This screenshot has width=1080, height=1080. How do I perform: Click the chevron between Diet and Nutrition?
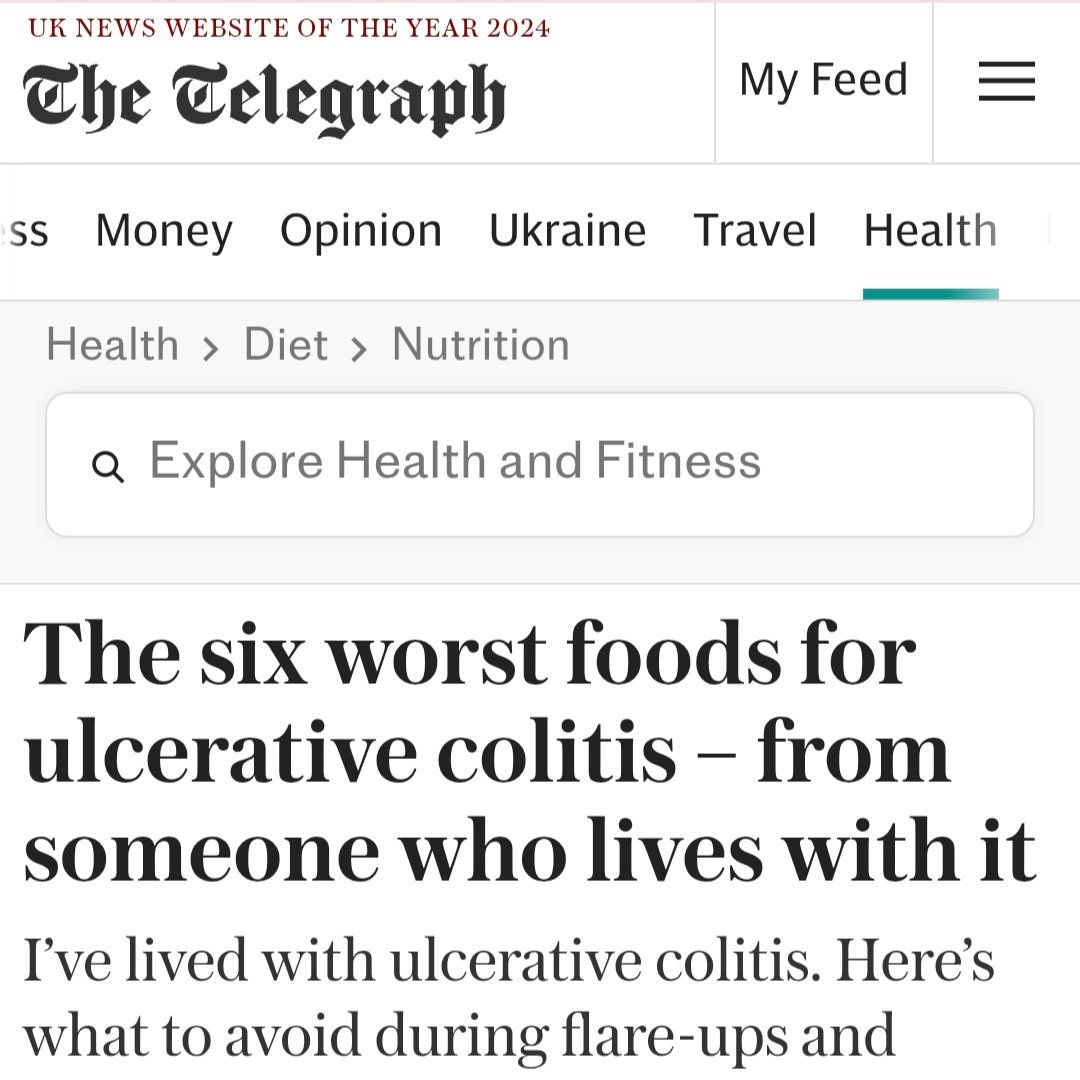(x=359, y=349)
